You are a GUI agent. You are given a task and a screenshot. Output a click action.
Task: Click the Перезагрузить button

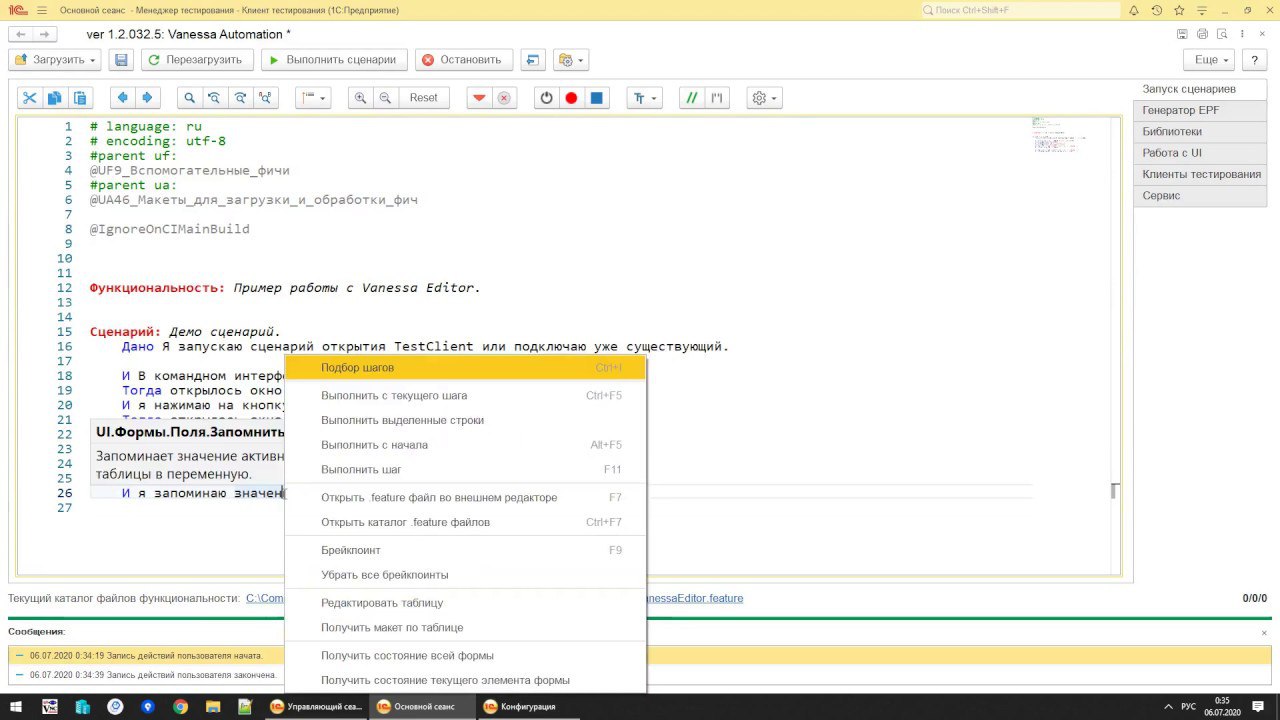tap(196, 60)
